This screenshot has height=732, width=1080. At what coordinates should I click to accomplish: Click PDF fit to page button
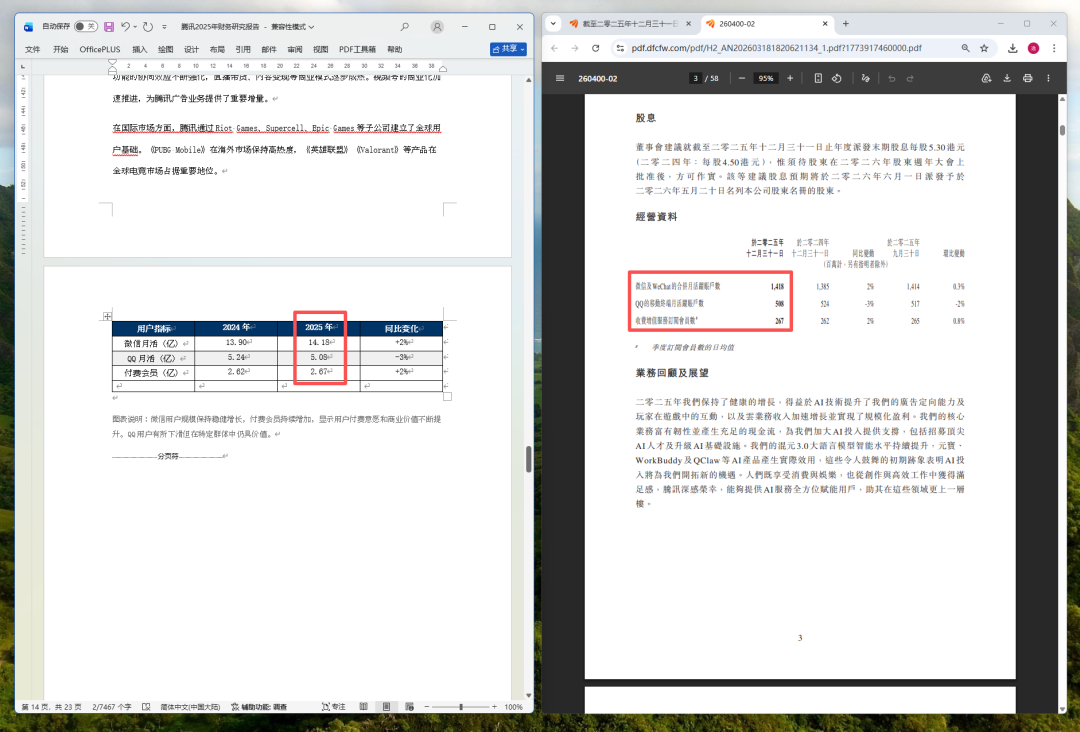coord(818,79)
